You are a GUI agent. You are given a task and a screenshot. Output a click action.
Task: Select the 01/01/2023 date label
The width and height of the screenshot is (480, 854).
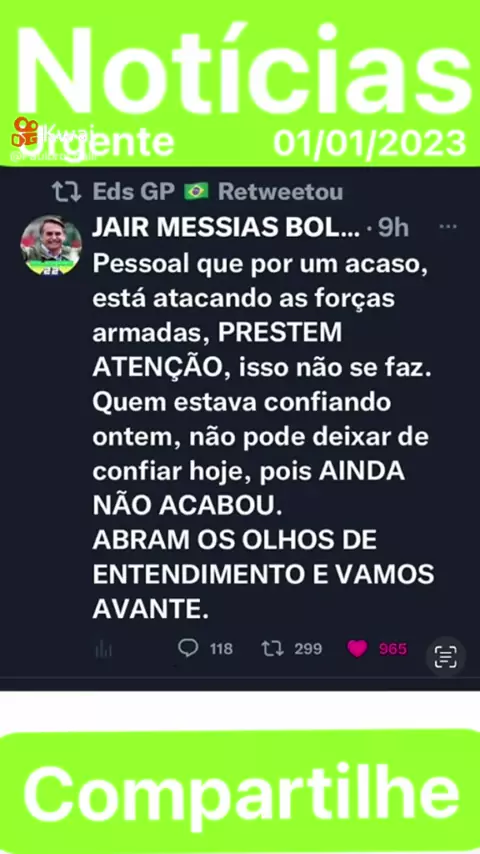[x=370, y=143]
